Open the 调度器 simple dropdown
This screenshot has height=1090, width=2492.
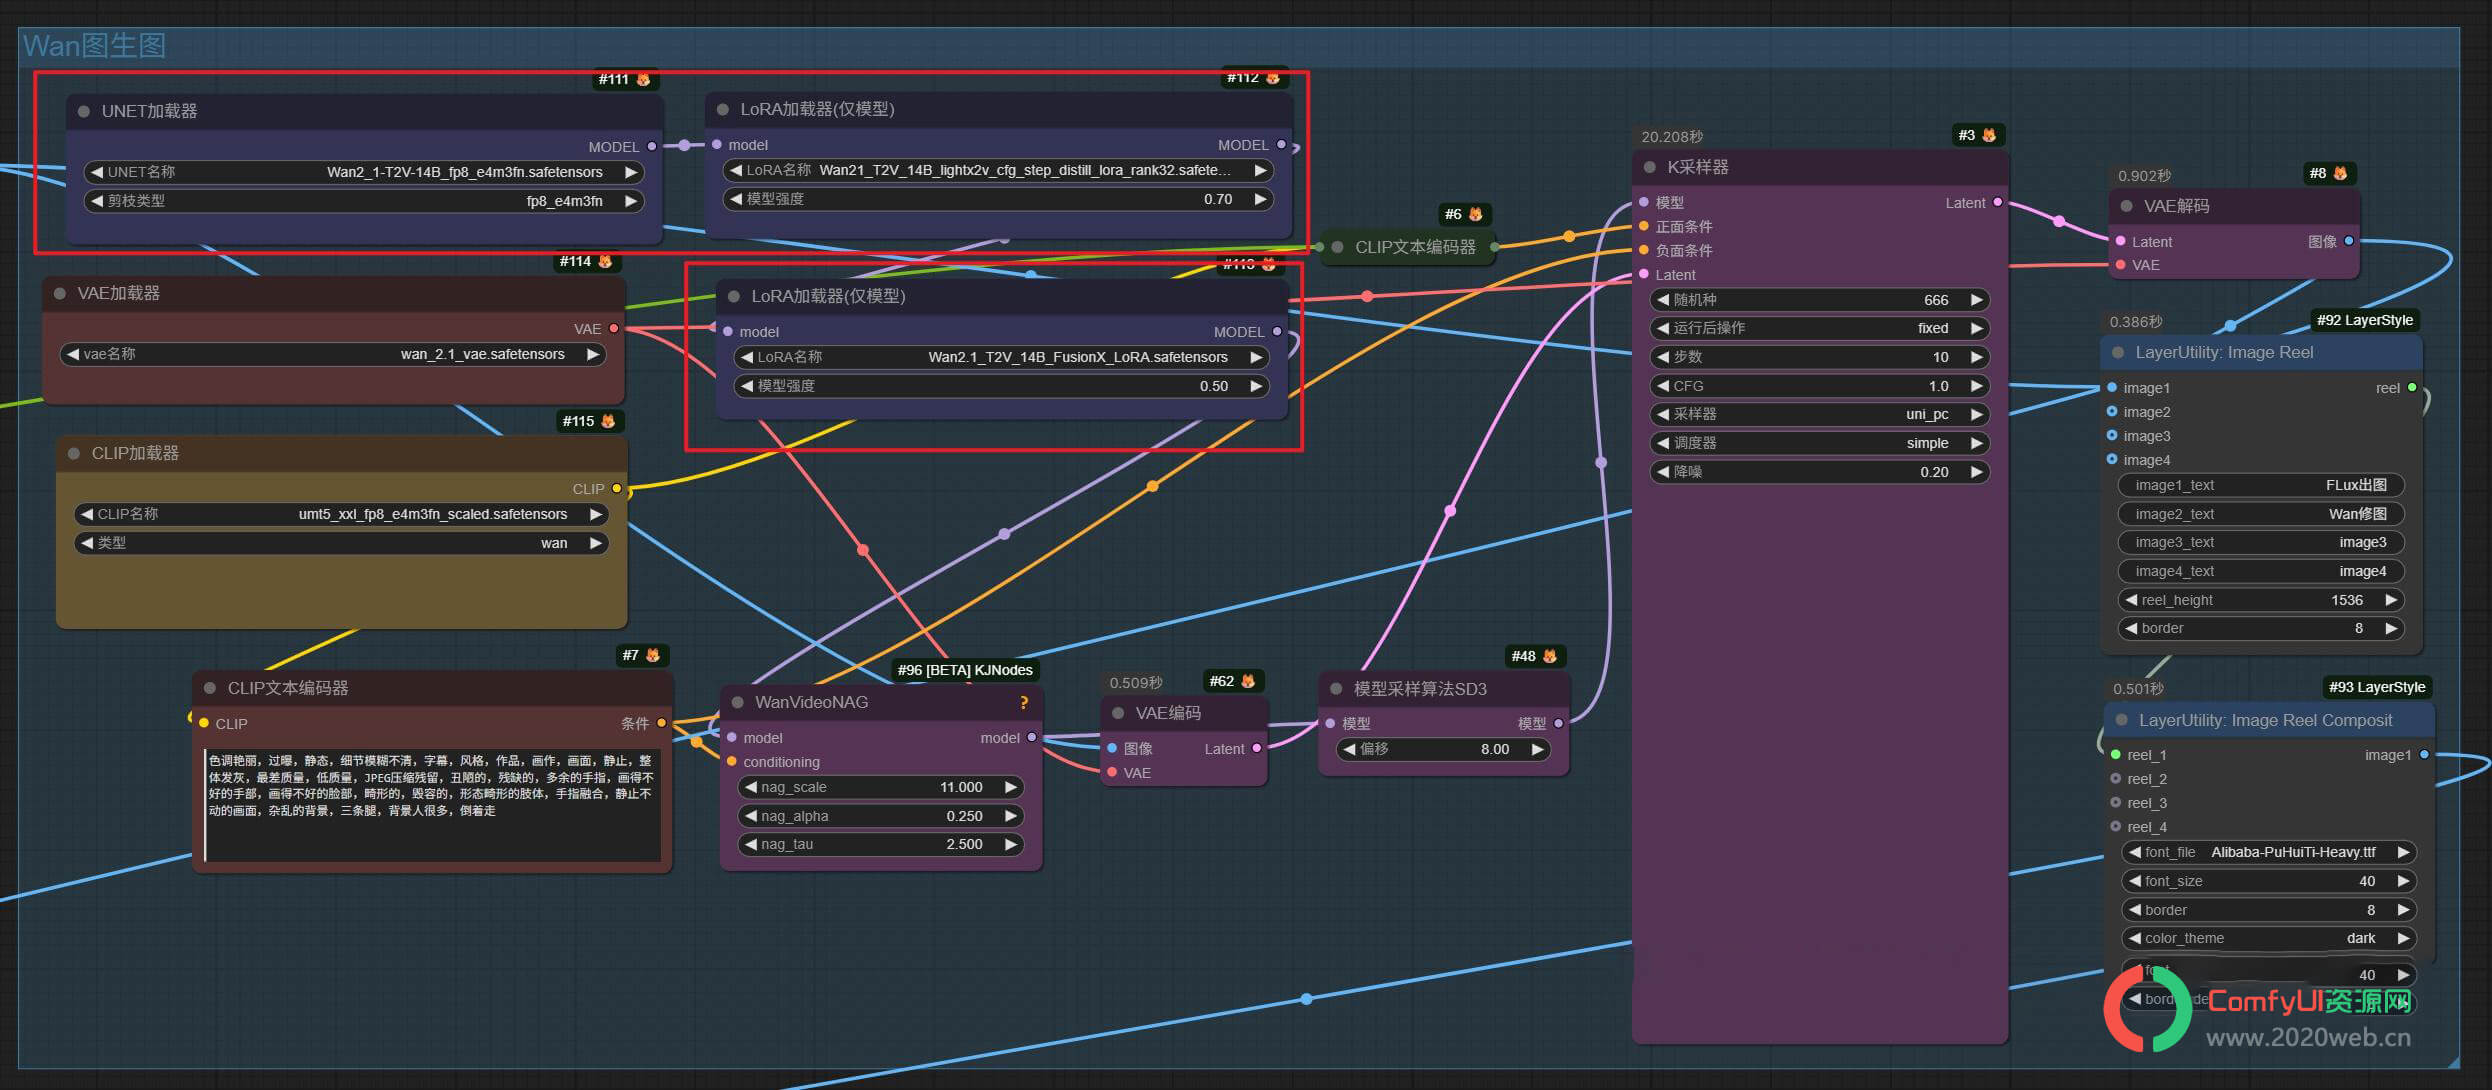pyautogui.click(x=1819, y=443)
